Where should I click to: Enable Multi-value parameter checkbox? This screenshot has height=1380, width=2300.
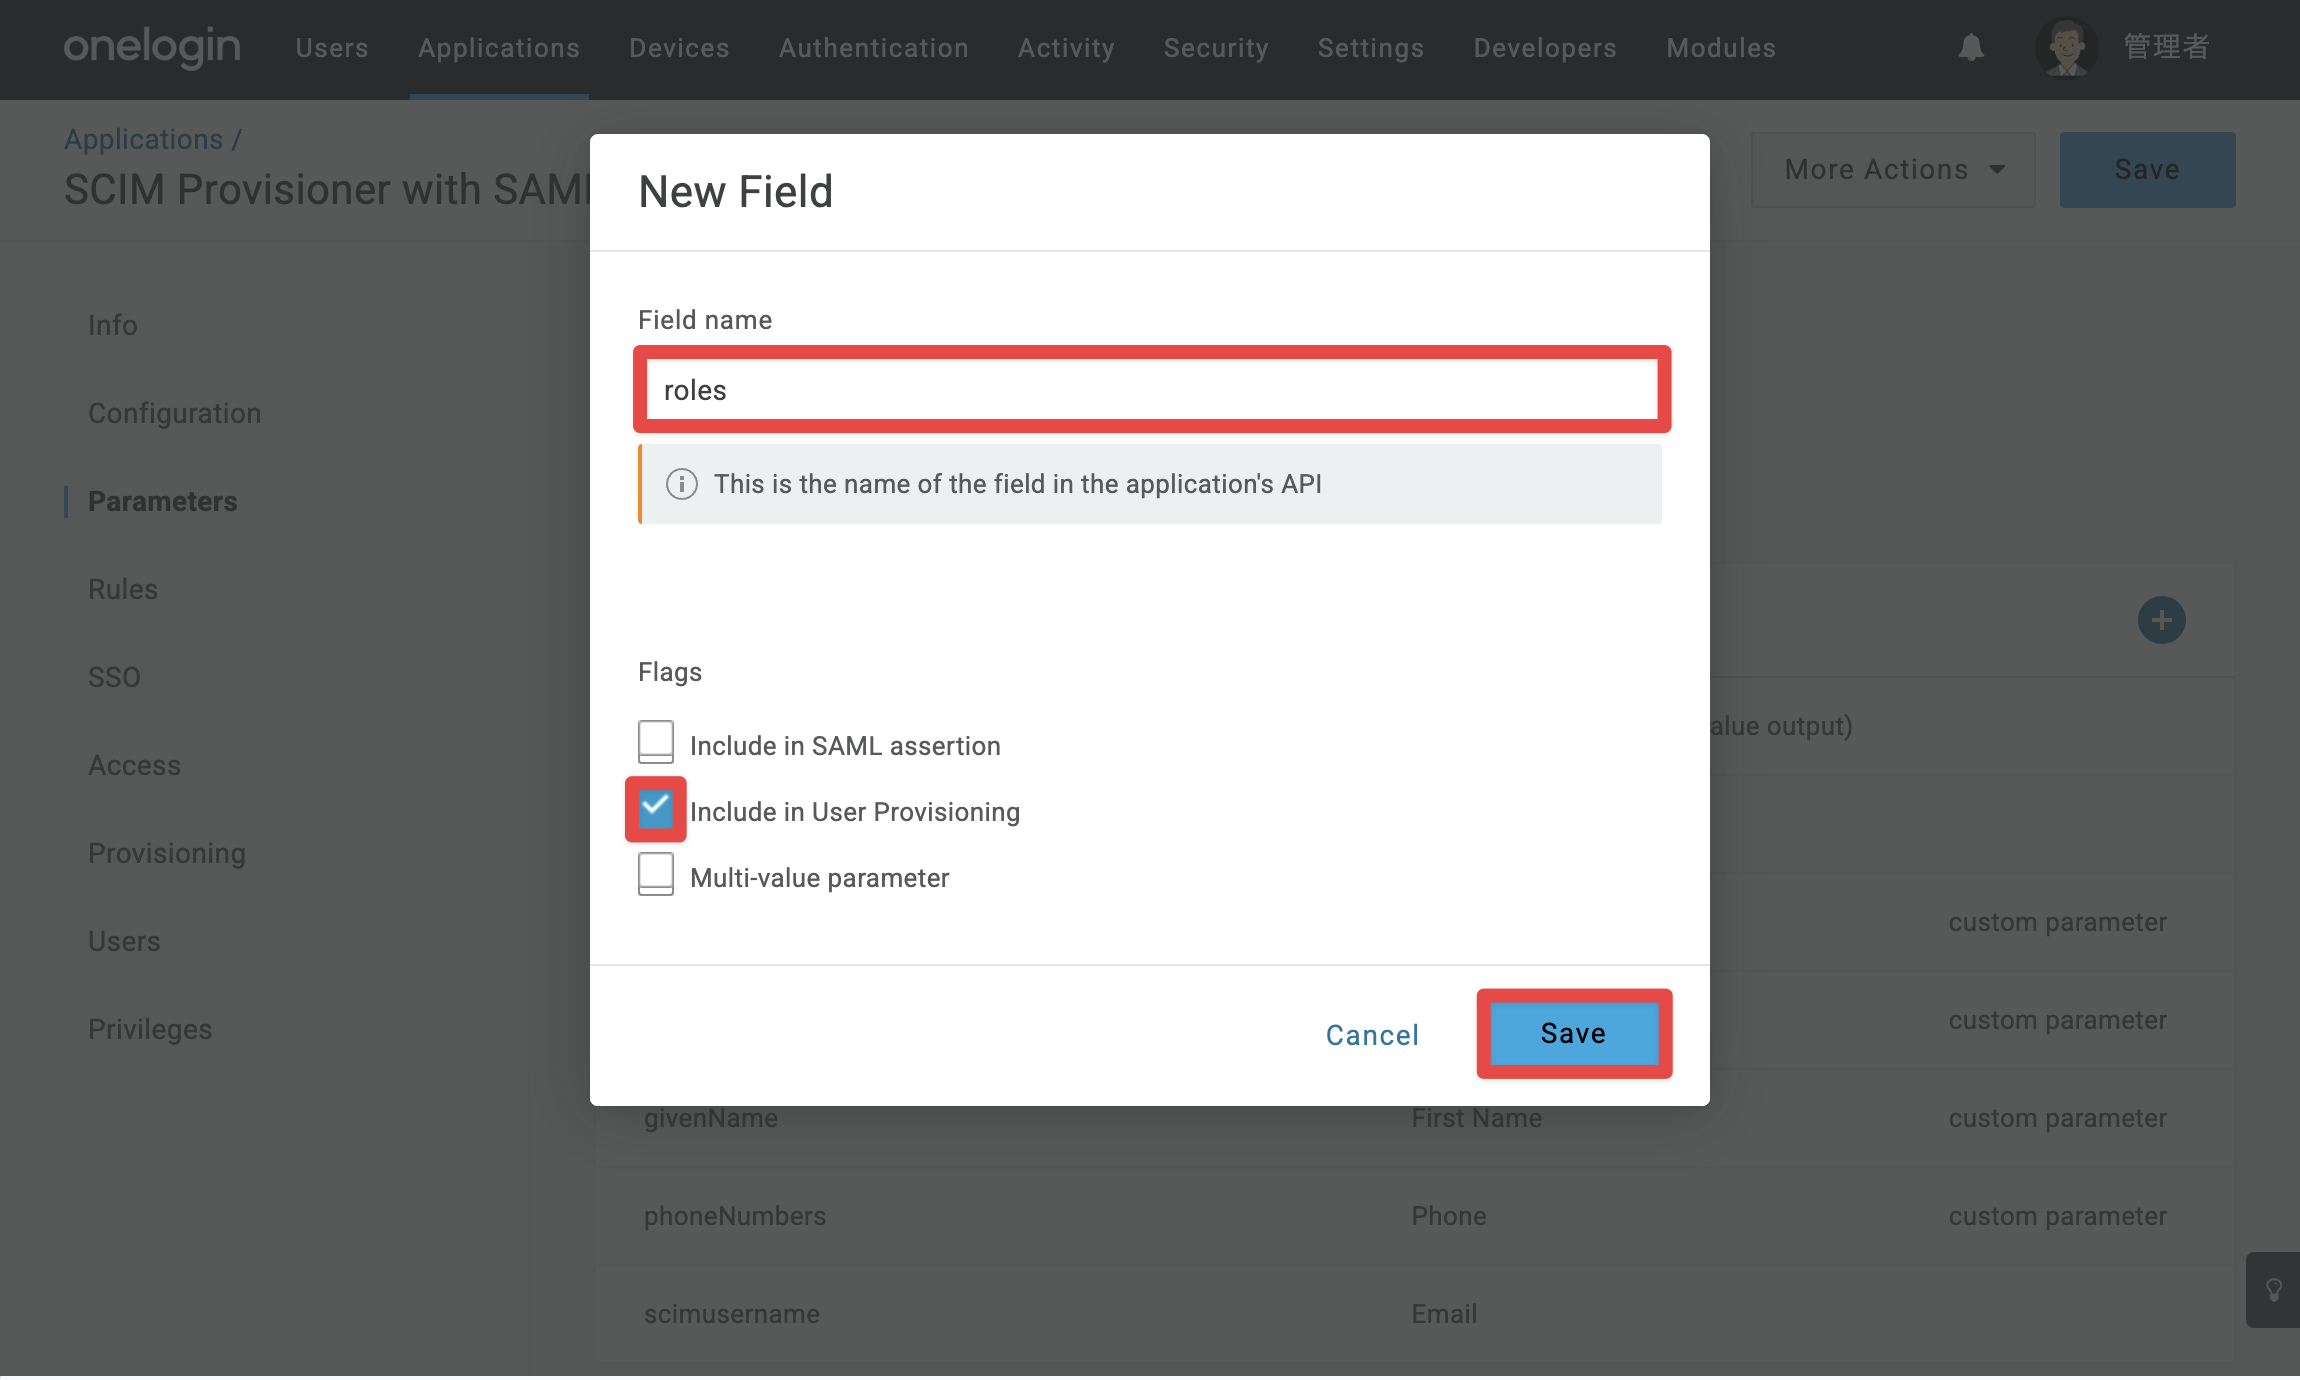[x=656, y=874]
